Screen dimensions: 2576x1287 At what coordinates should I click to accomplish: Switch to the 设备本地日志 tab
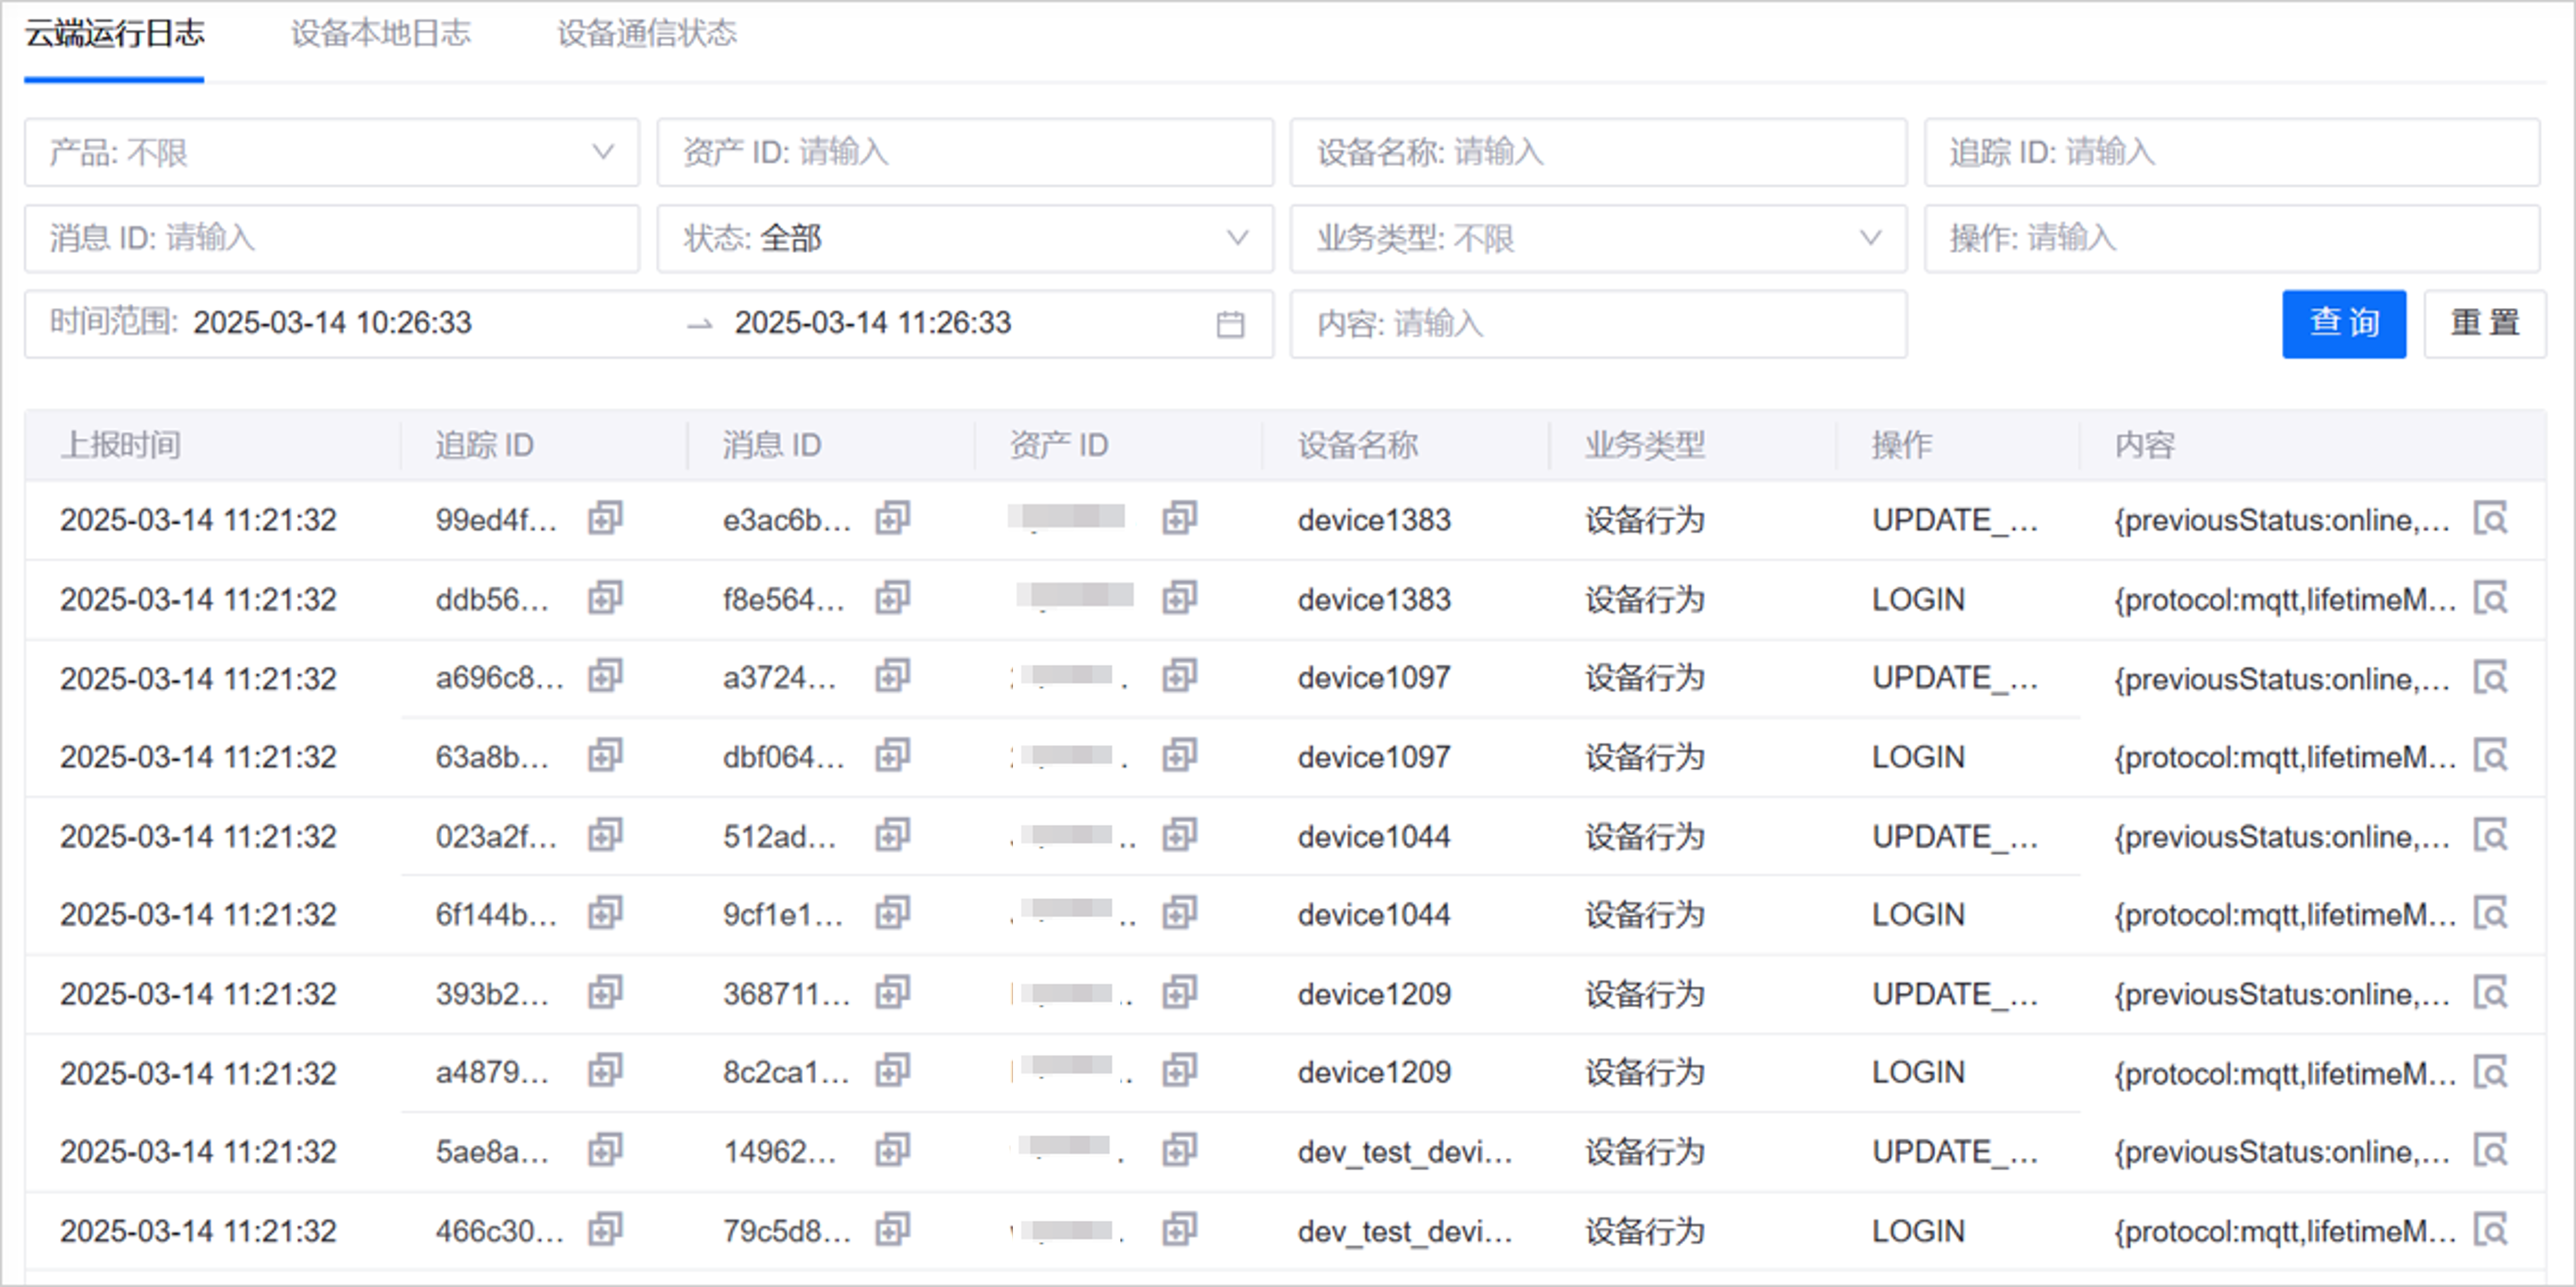click(380, 33)
